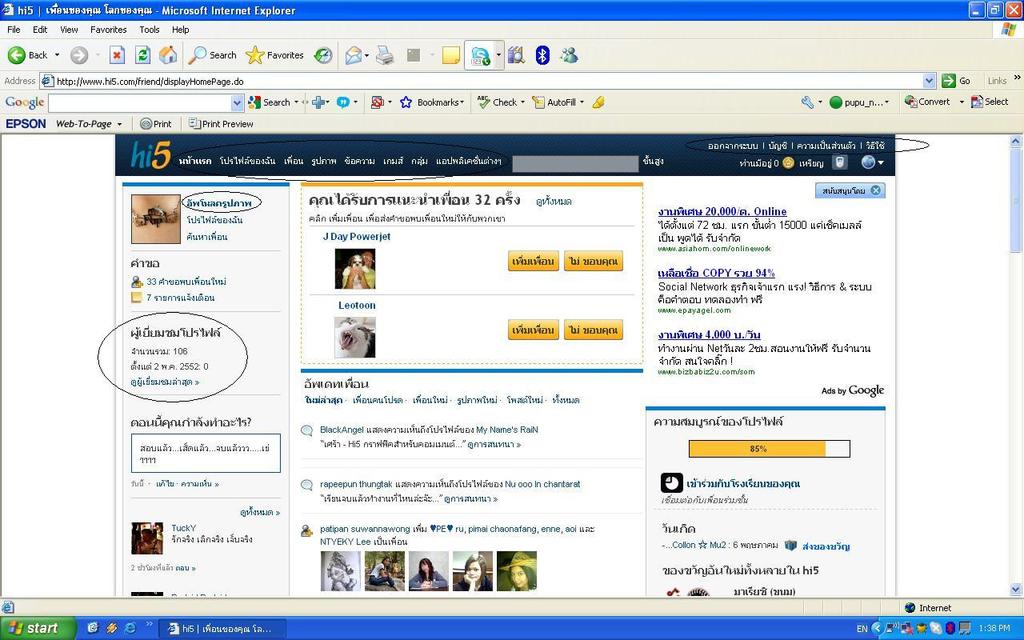Click Convert button in Google toolbar

pyautogui.click(x=927, y=102)
